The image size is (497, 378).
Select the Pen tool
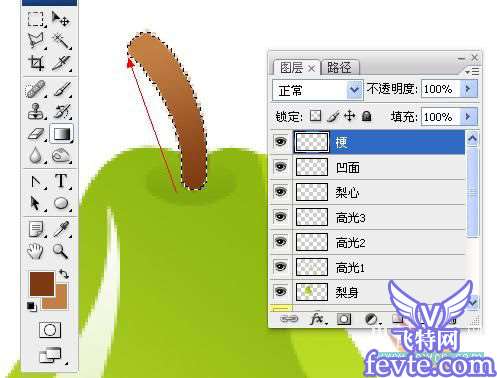pos(36,182)
